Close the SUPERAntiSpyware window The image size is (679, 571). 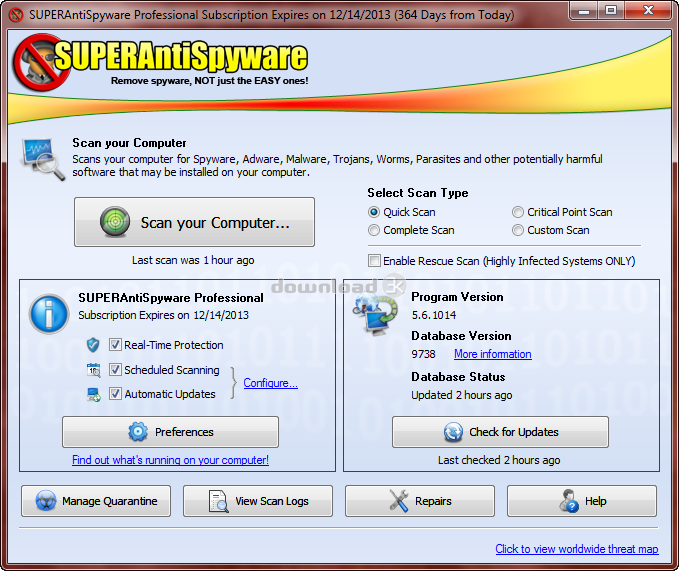(648, 10)
